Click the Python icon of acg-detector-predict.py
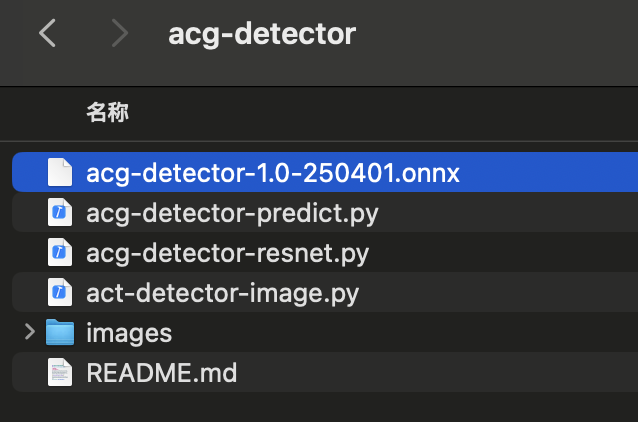The height and width of the screenshot is (422, 638). click(60, 212)
